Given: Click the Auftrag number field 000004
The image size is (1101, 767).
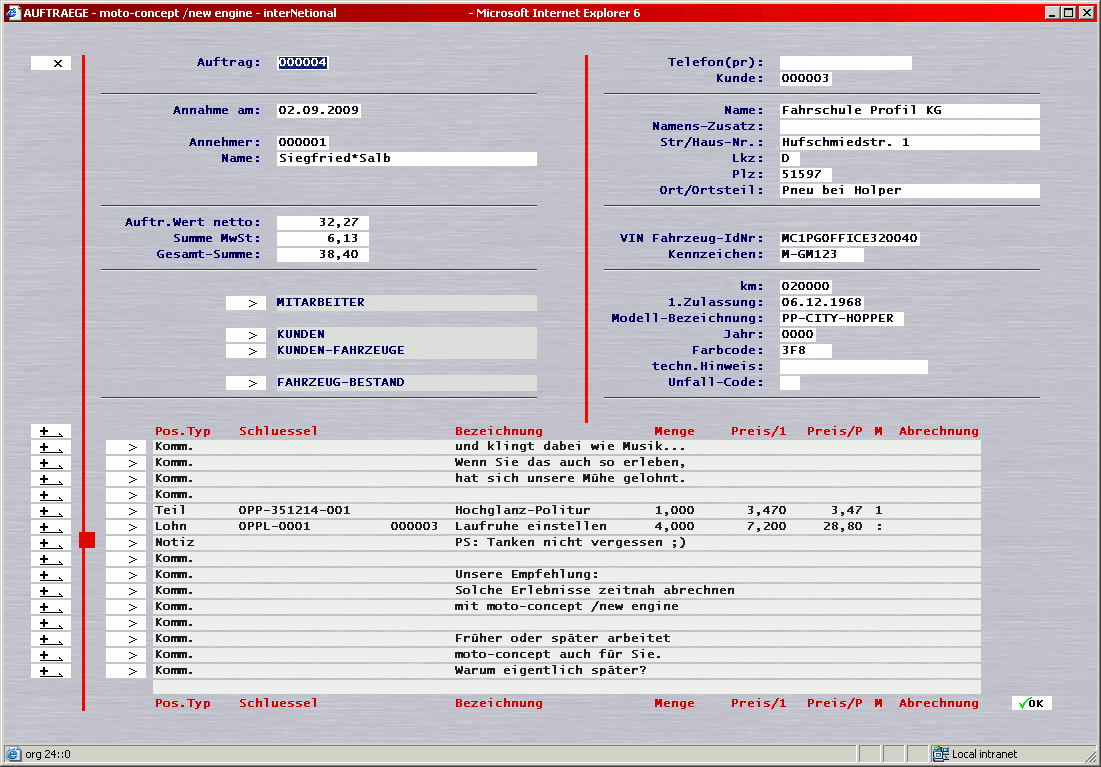Looking at the screenshot, I should click(x=303, y=62).
